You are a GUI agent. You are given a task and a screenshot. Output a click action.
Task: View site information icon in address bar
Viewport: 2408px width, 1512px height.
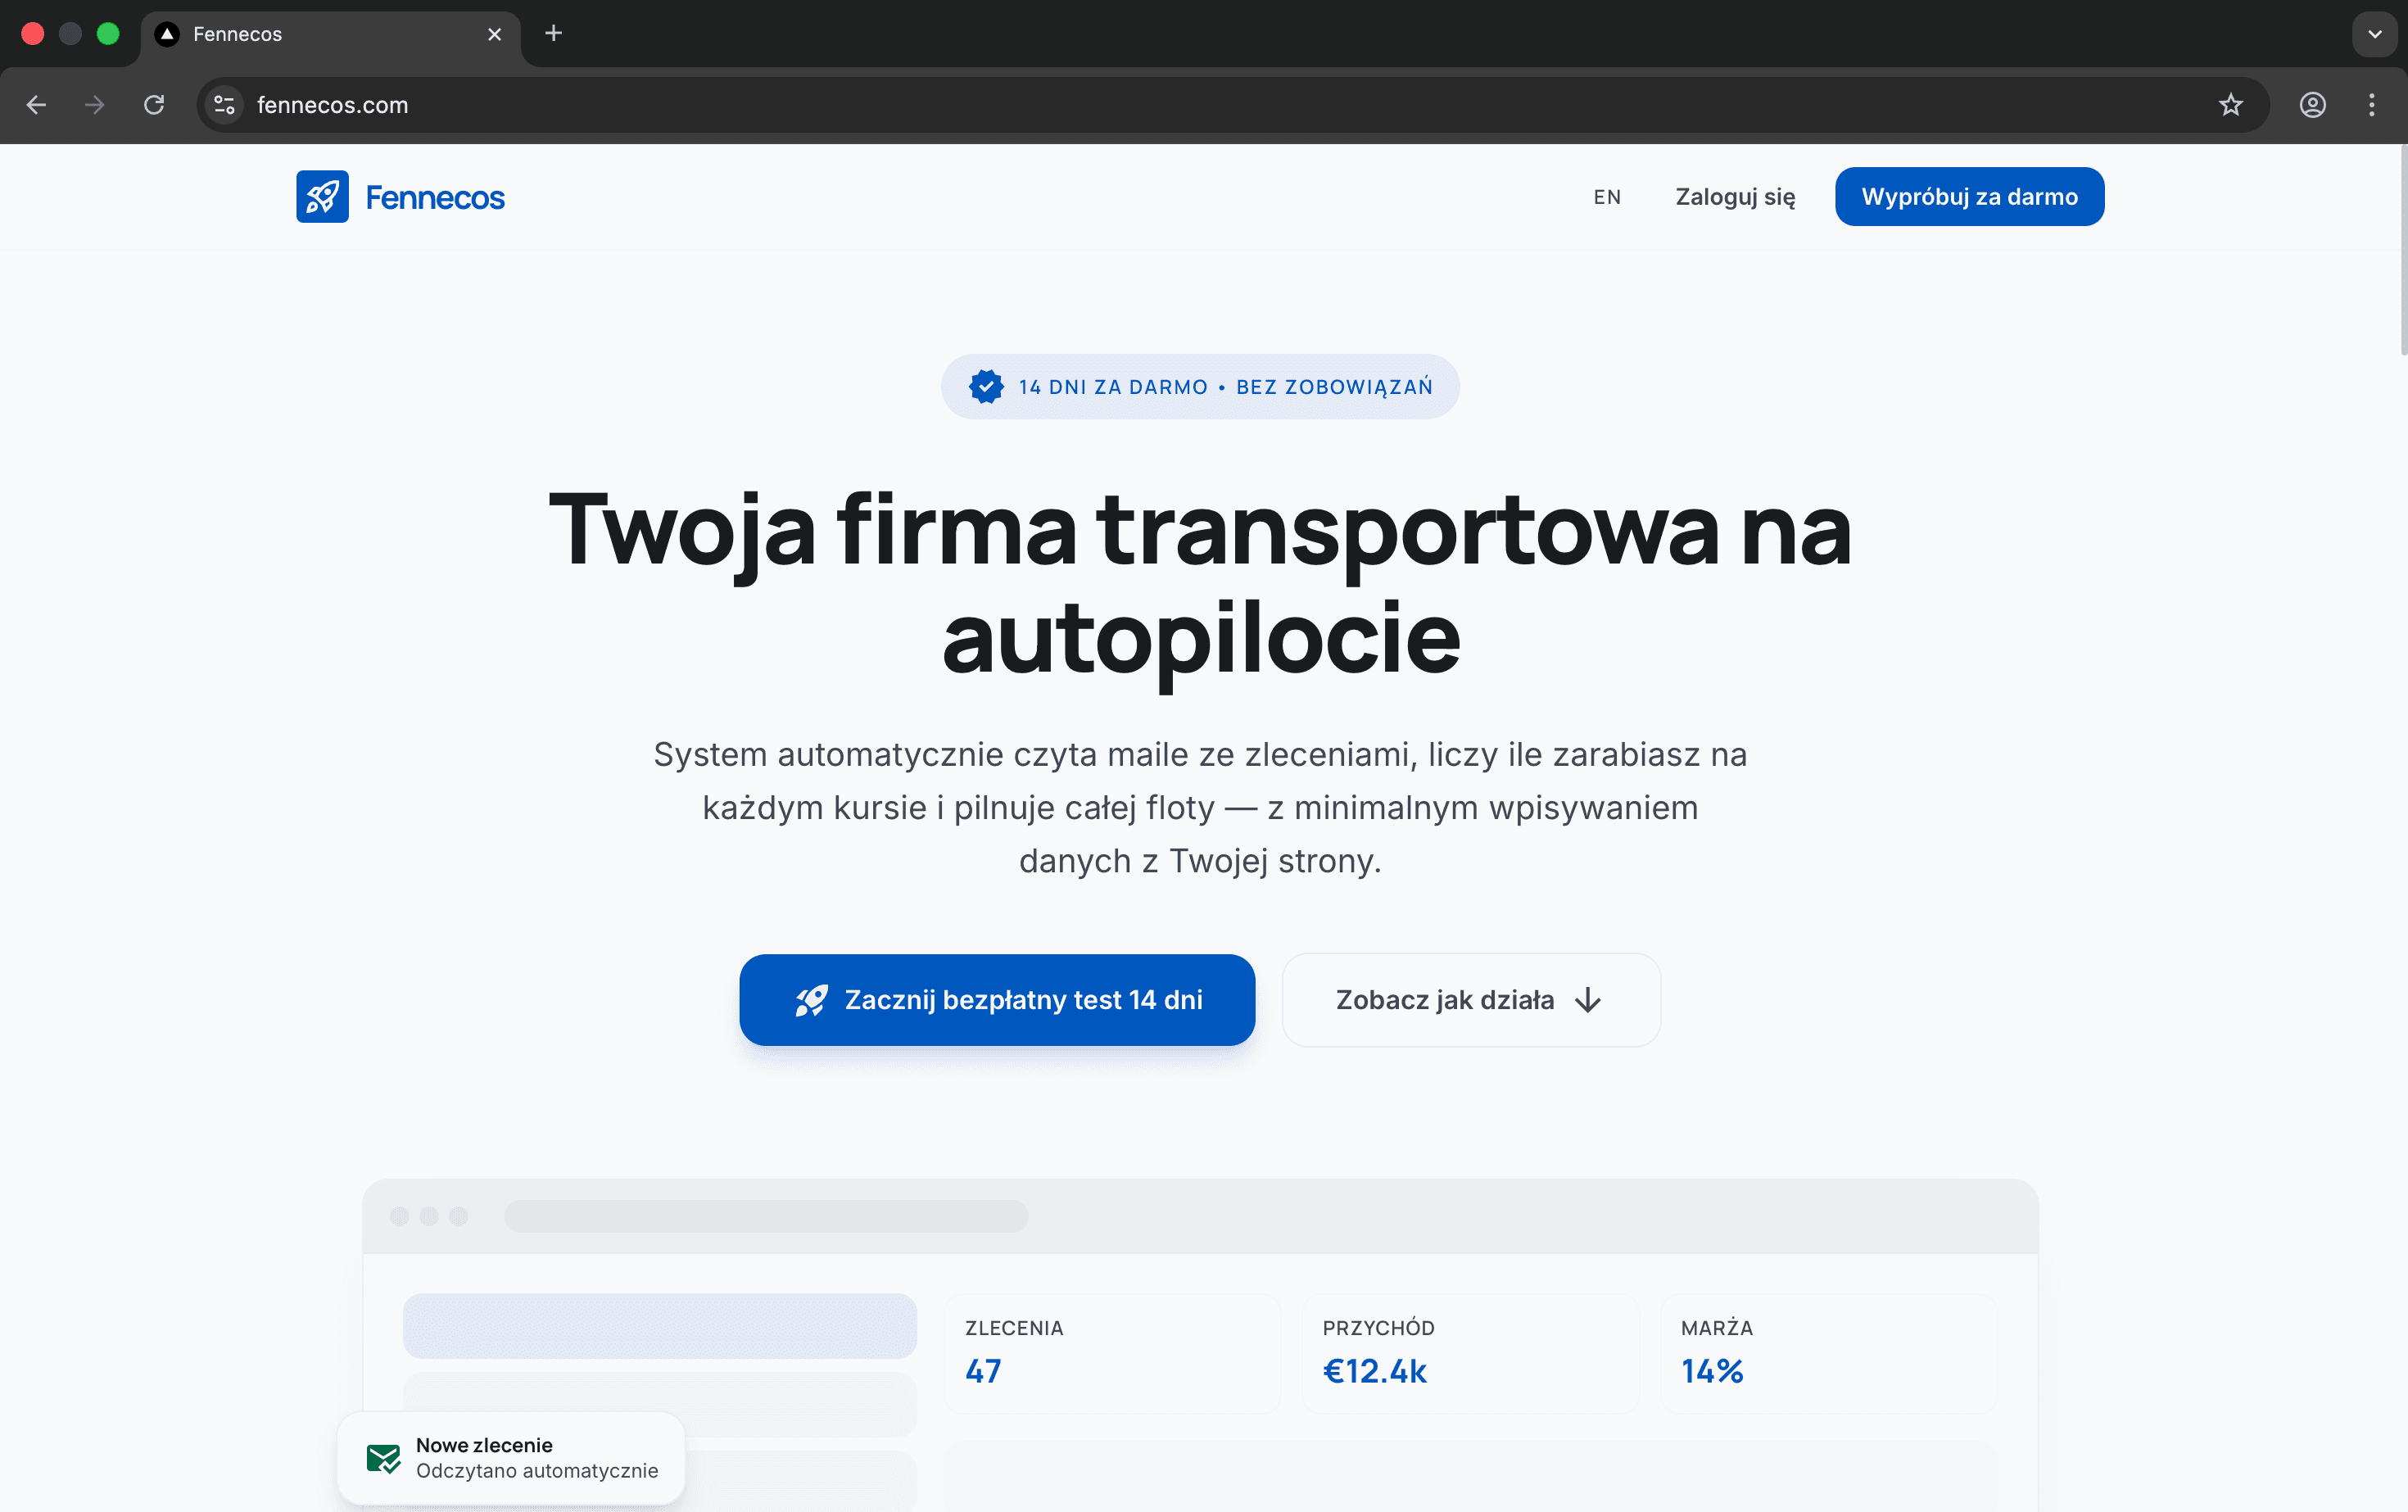coord(225,105)
